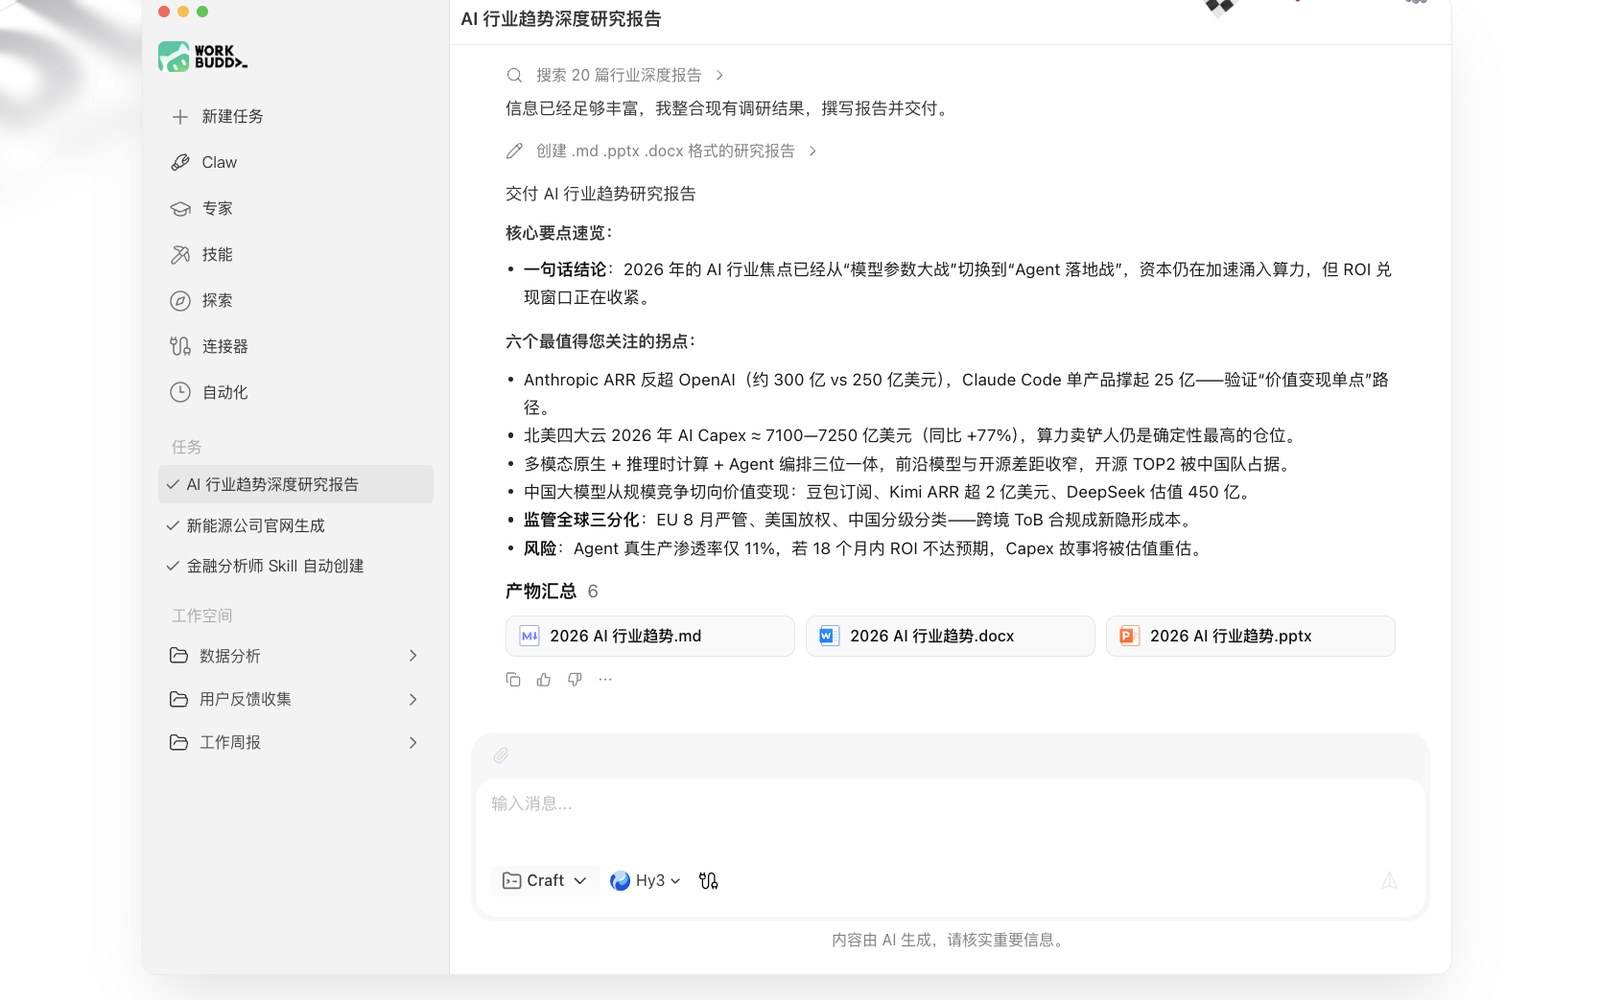
Task: Click the plus icon for 新建任务
Action: click(180, 117)
